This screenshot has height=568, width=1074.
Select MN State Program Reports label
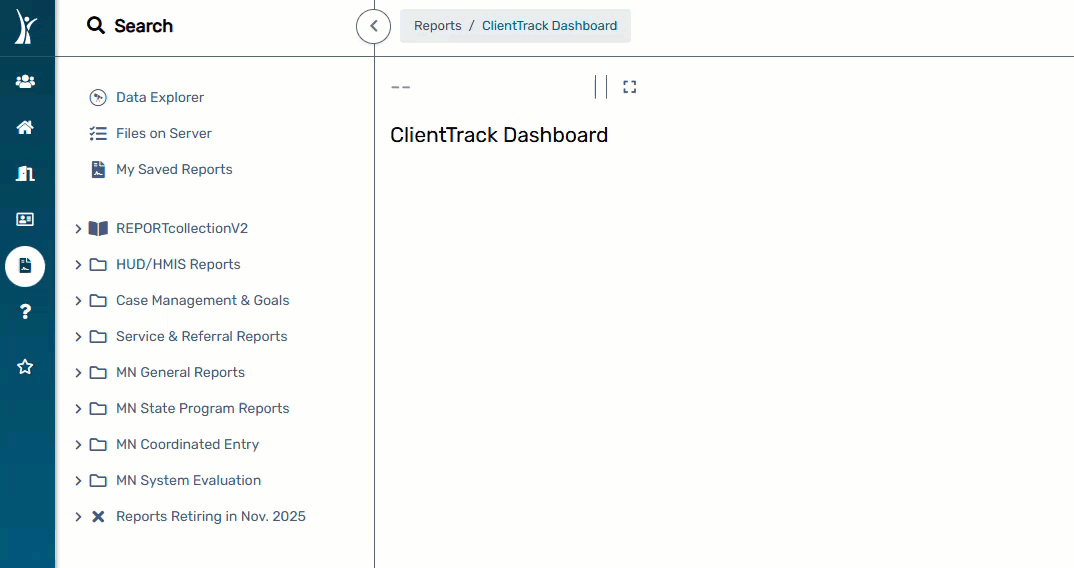point(203,408)
